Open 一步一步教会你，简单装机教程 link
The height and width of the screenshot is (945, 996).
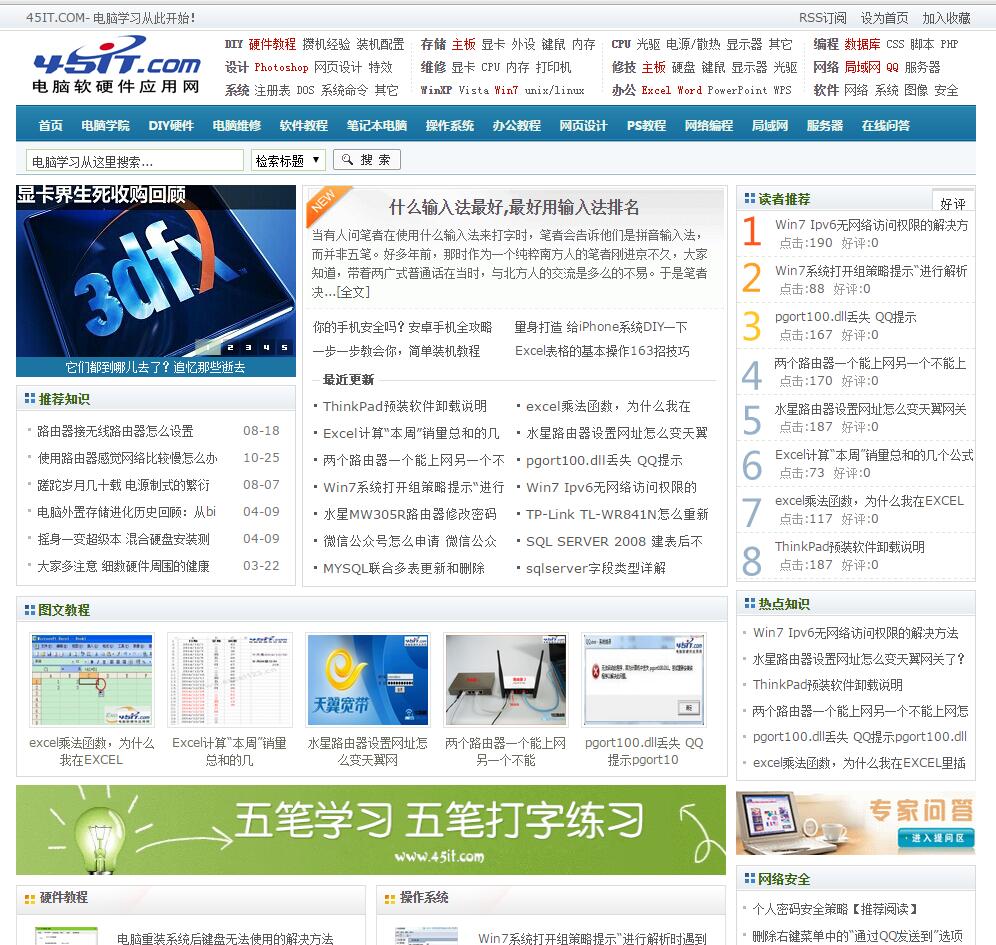coord(396,351)
